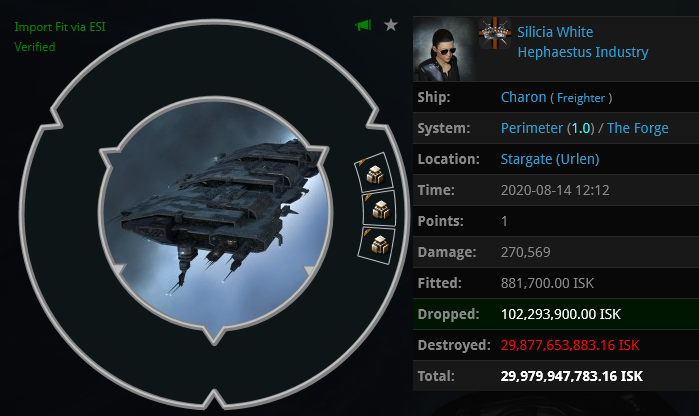This screenshot has width=699, height=416.
Task: Click the Verified status text
Action: click(35, 47)
